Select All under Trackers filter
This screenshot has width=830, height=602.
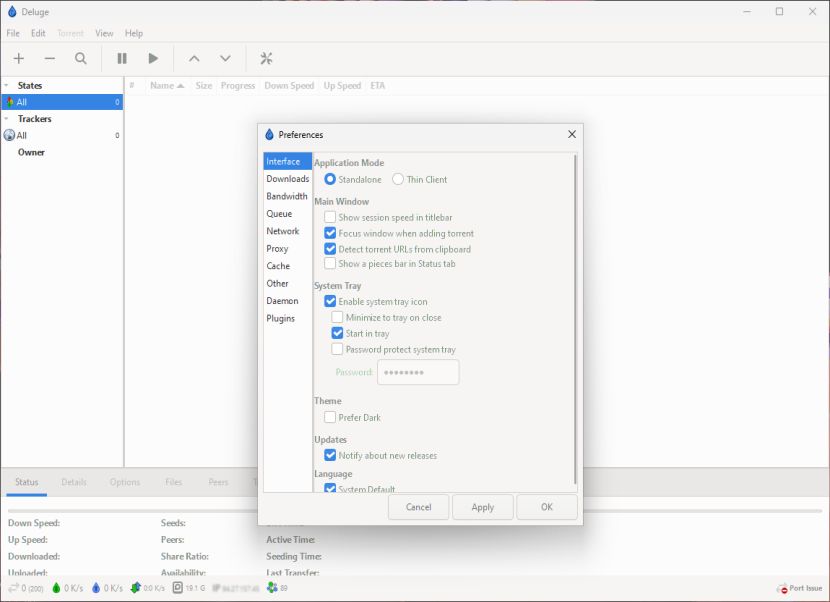click(62, 136)
